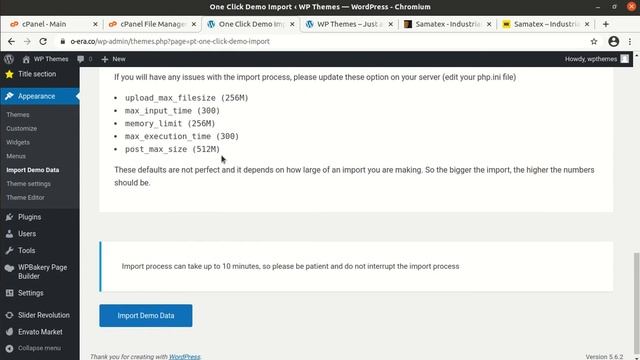The height and width of the screenshot is (360, 640).
Task: Close the WP Themes – Just tab
Action: (x=390, y=24)
